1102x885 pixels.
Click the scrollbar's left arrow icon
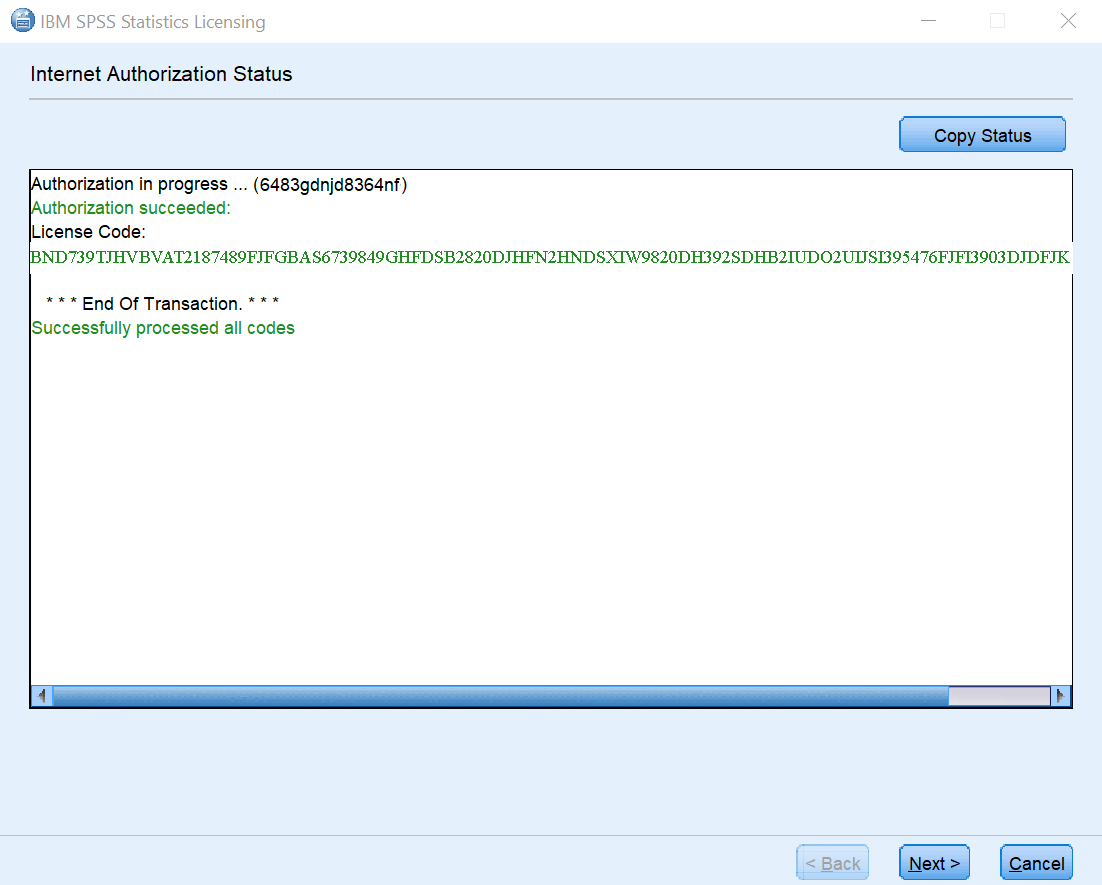[41, 695]
